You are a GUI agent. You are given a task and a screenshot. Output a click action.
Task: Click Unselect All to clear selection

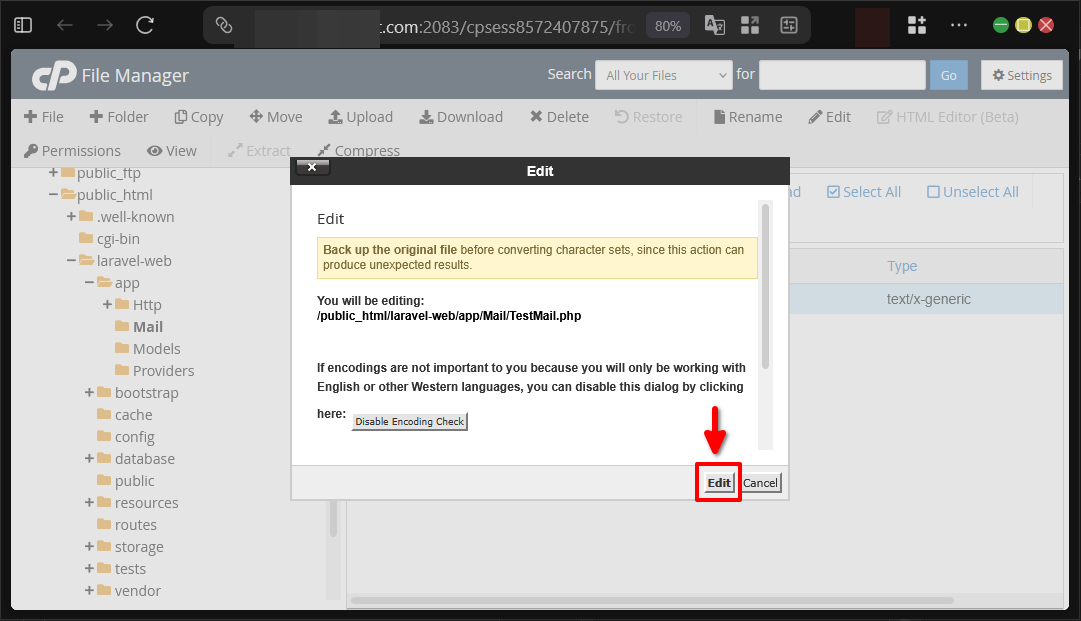[x=971, y=191]
